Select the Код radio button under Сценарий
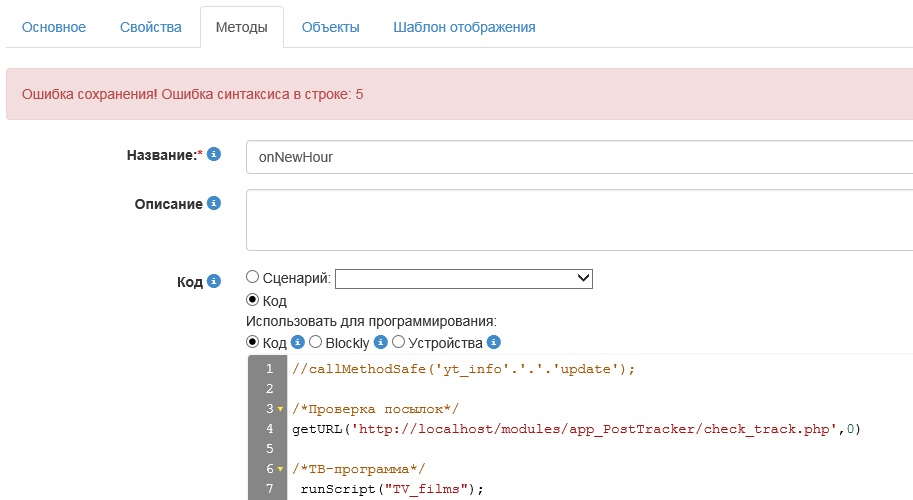 pyautogui.click(x=253, y=300)
